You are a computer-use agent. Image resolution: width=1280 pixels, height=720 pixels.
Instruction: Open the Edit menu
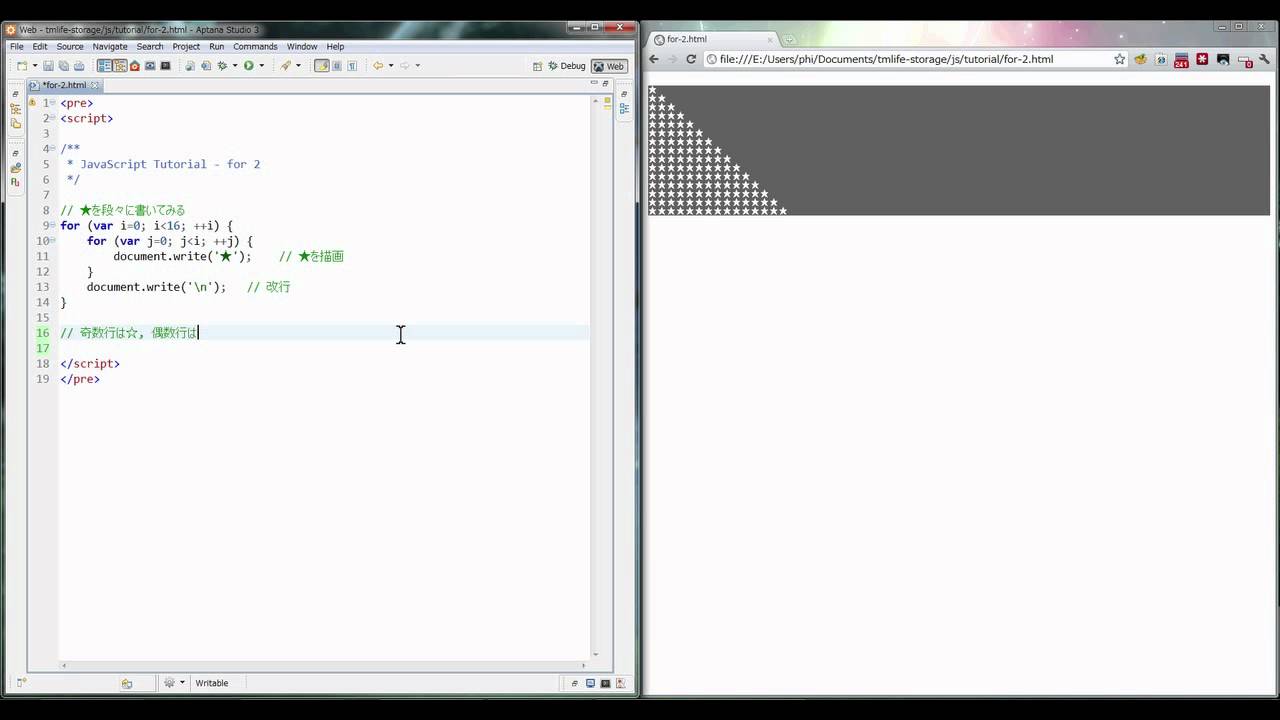[40, 46]
